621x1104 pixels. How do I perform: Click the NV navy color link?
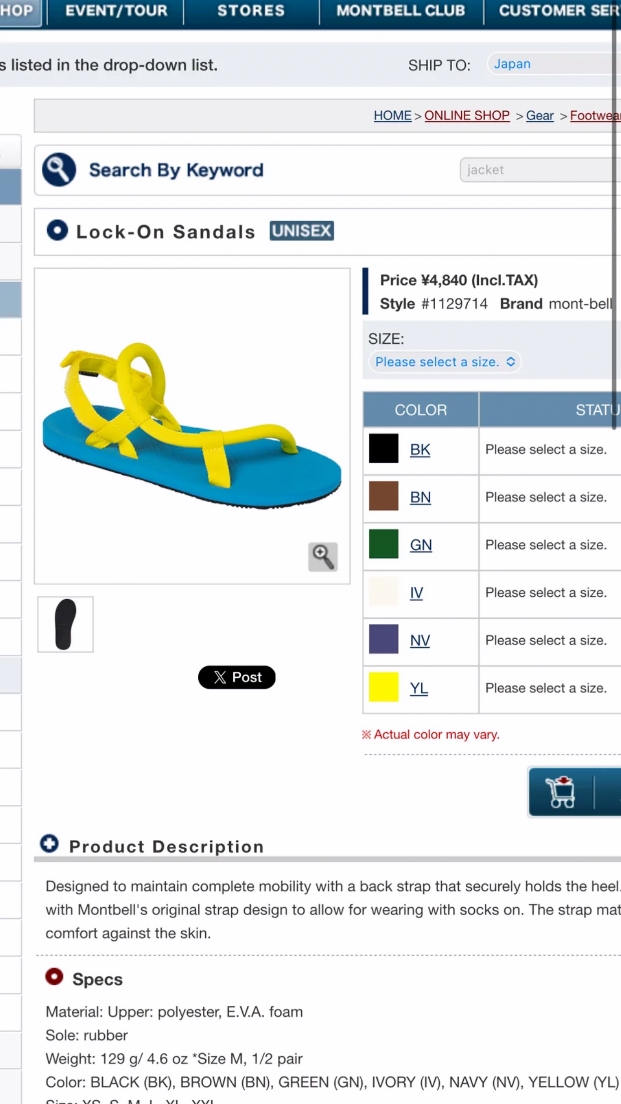(x=420, y=640)
